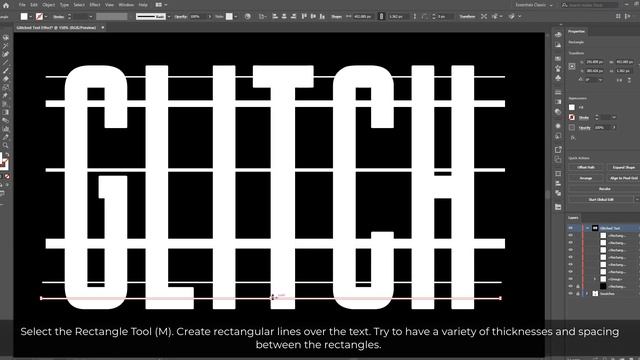Open the Graphic Styles panel icon in the dock

click(558, 136)
